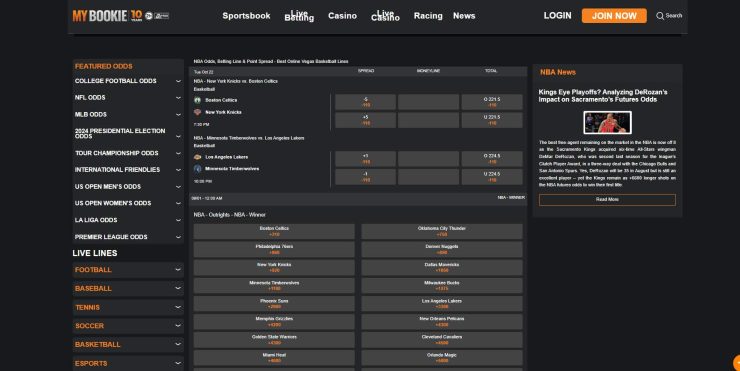Click the Minnesota Timberwolves team logo
The width and height of the screenshot is (740, 371).
pos(198,169)
